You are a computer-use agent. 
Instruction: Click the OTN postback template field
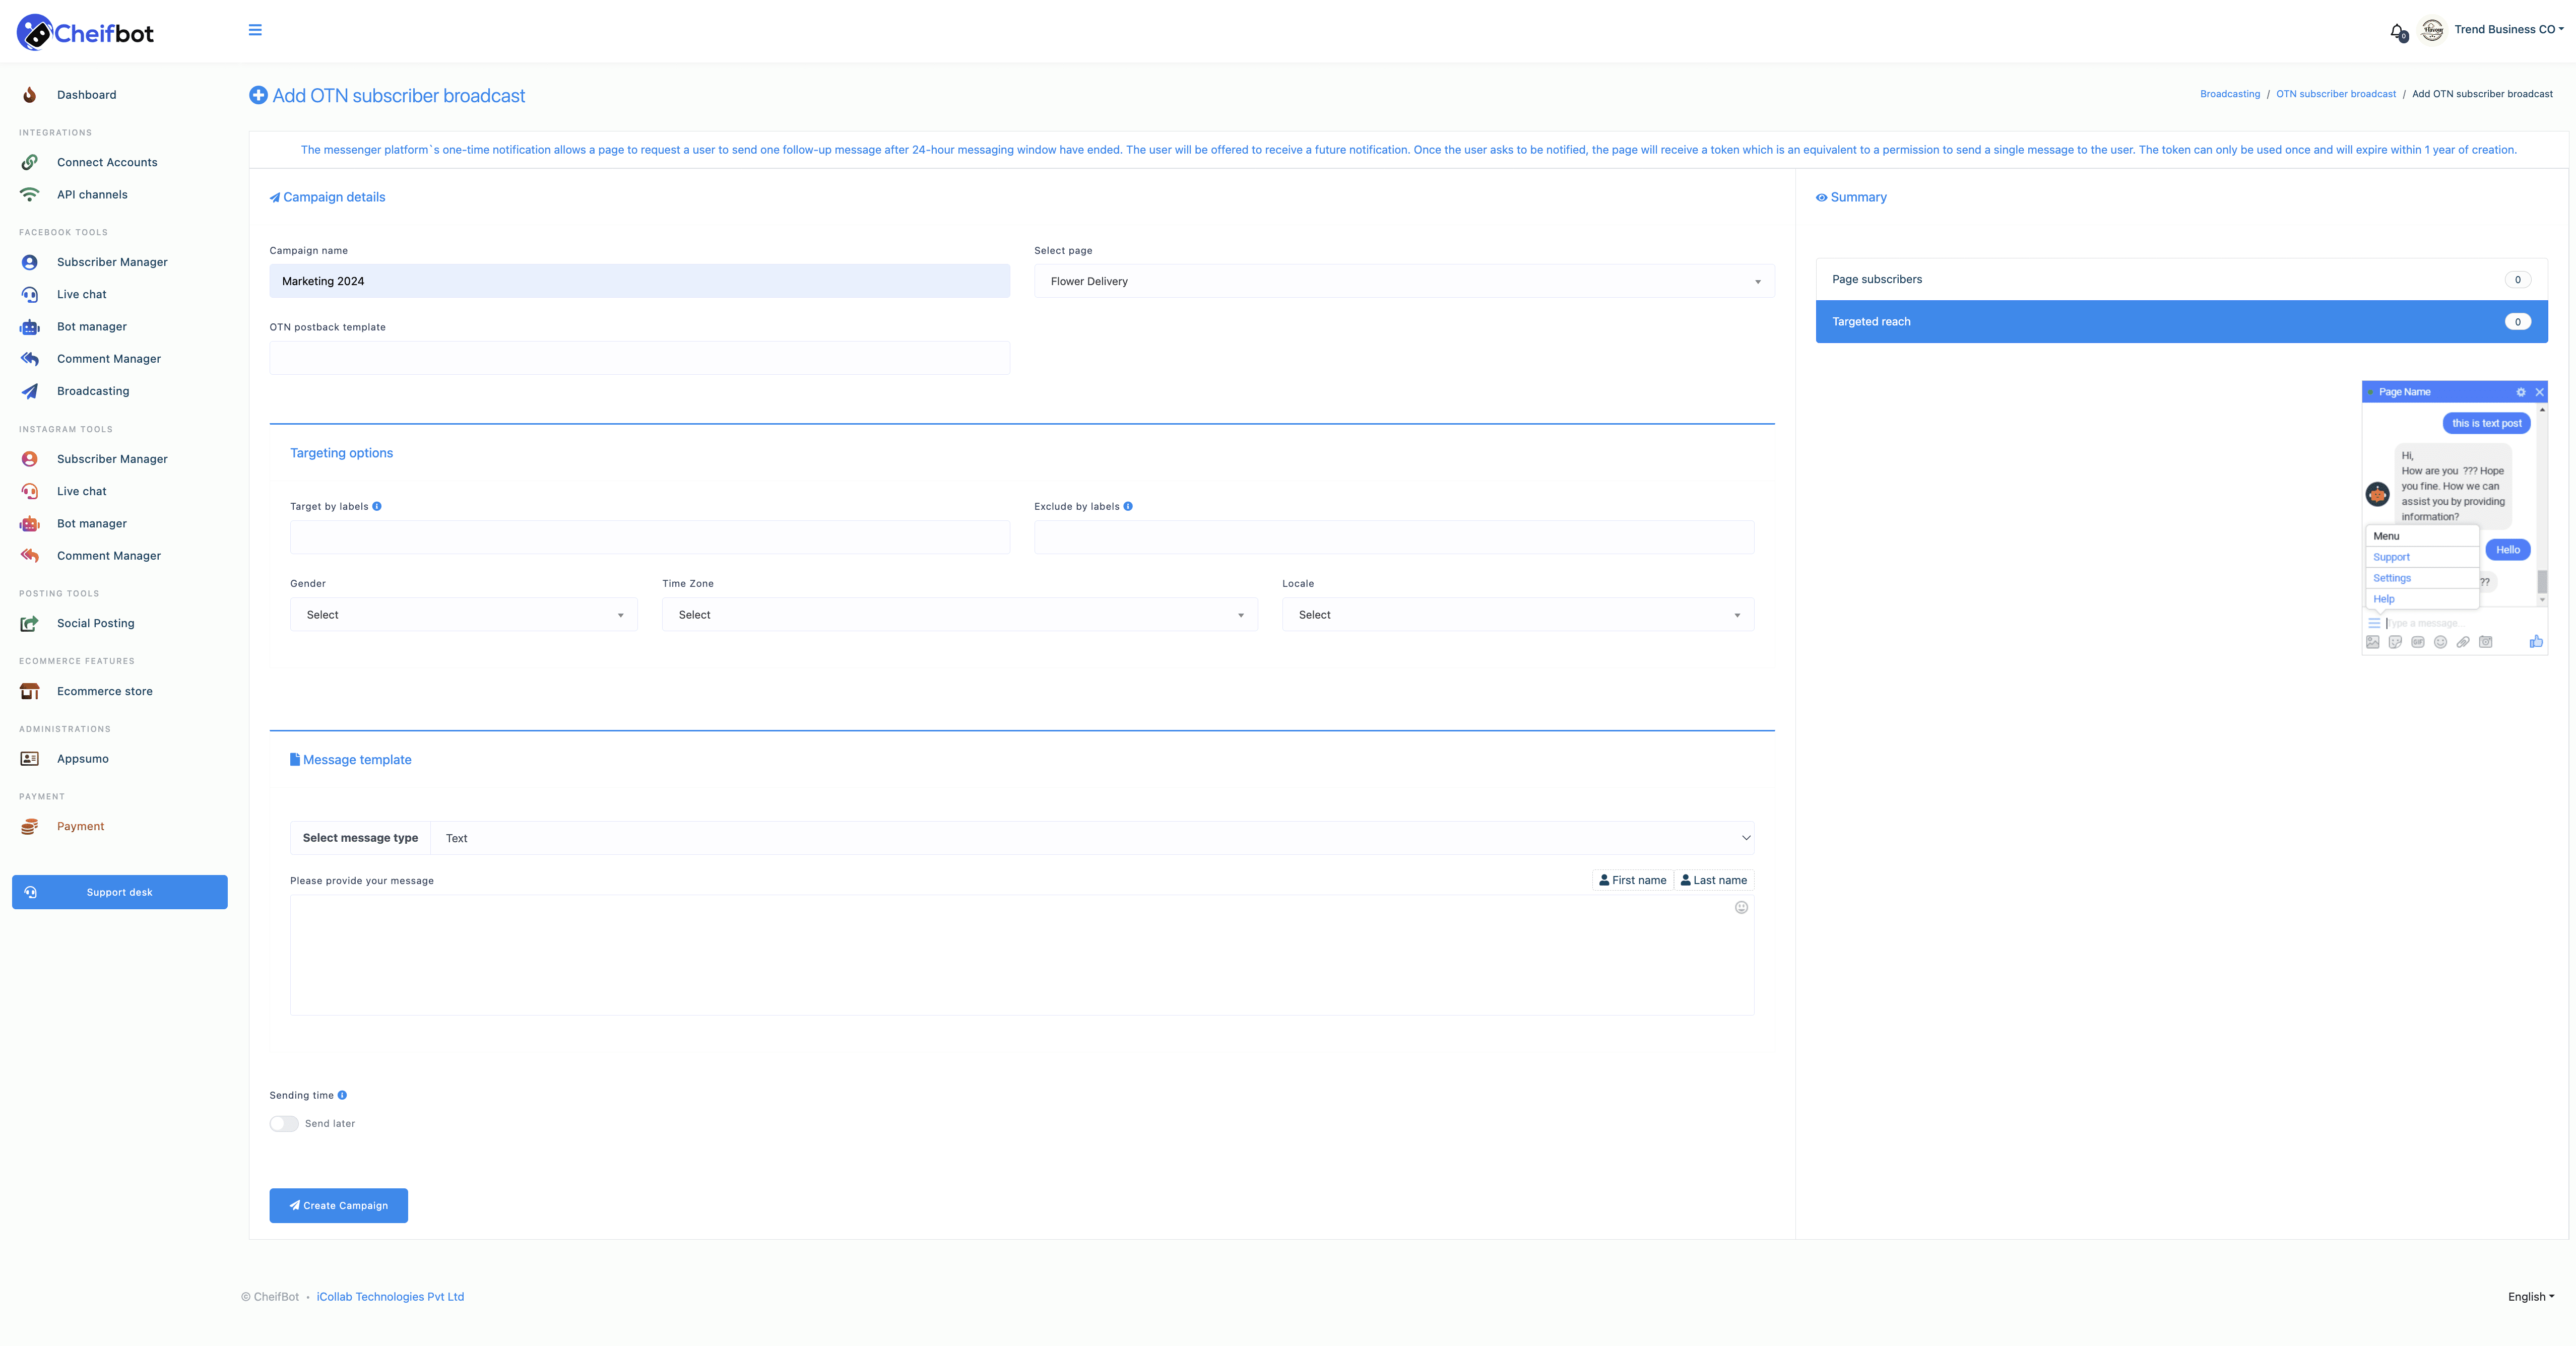tap(639, 358)
